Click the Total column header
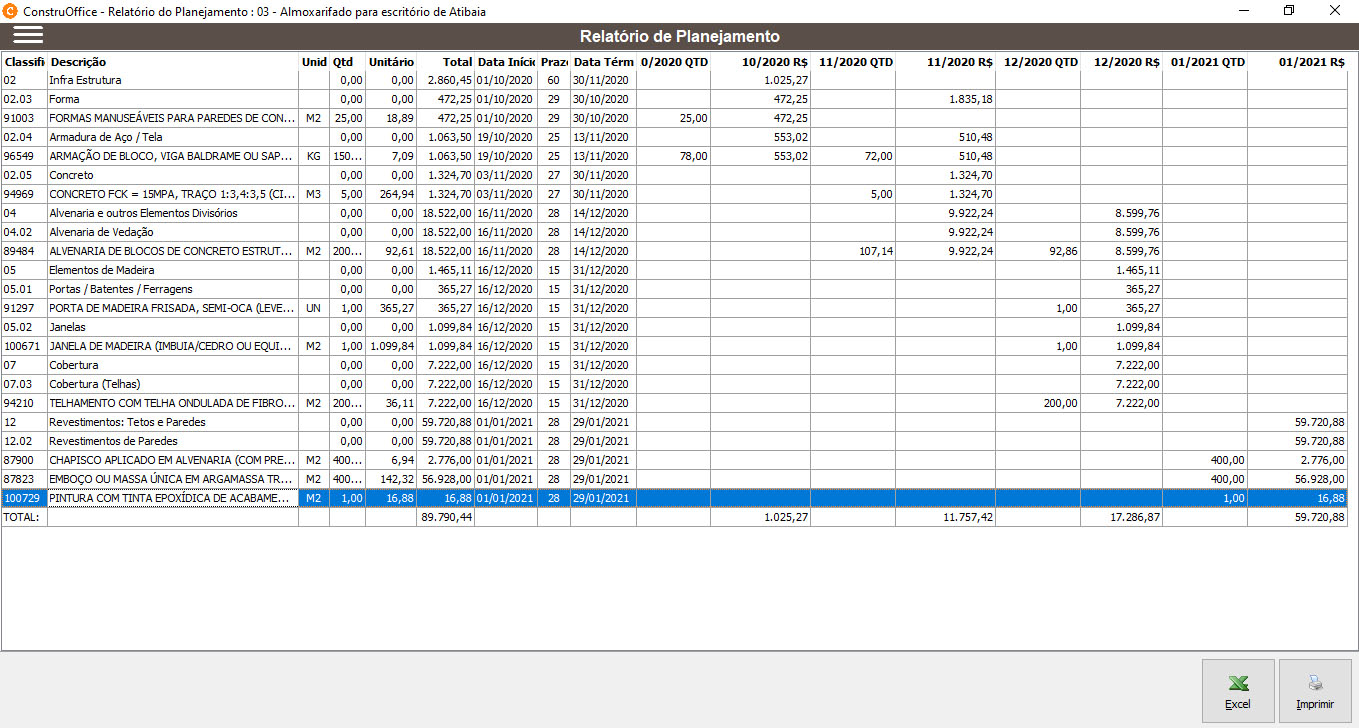Screen dimensions: 1359x728 (x=445, y=62)
